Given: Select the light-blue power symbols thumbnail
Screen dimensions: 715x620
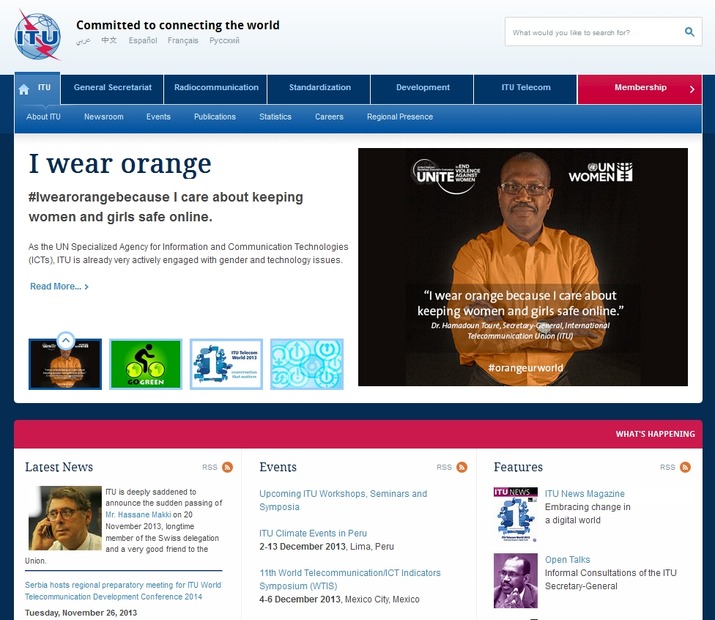Looking at the screenshot, I should (x=307, y=364).
